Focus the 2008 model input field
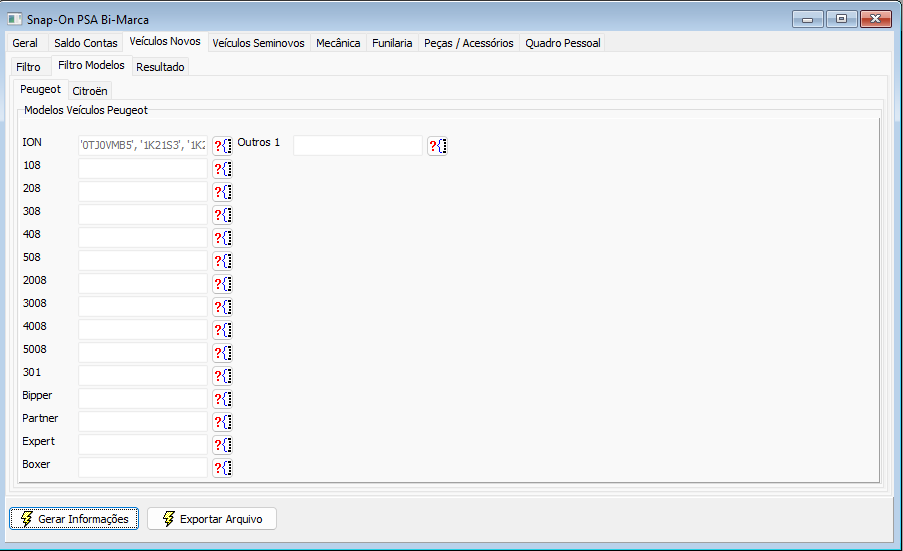 [x=143, y=284]
